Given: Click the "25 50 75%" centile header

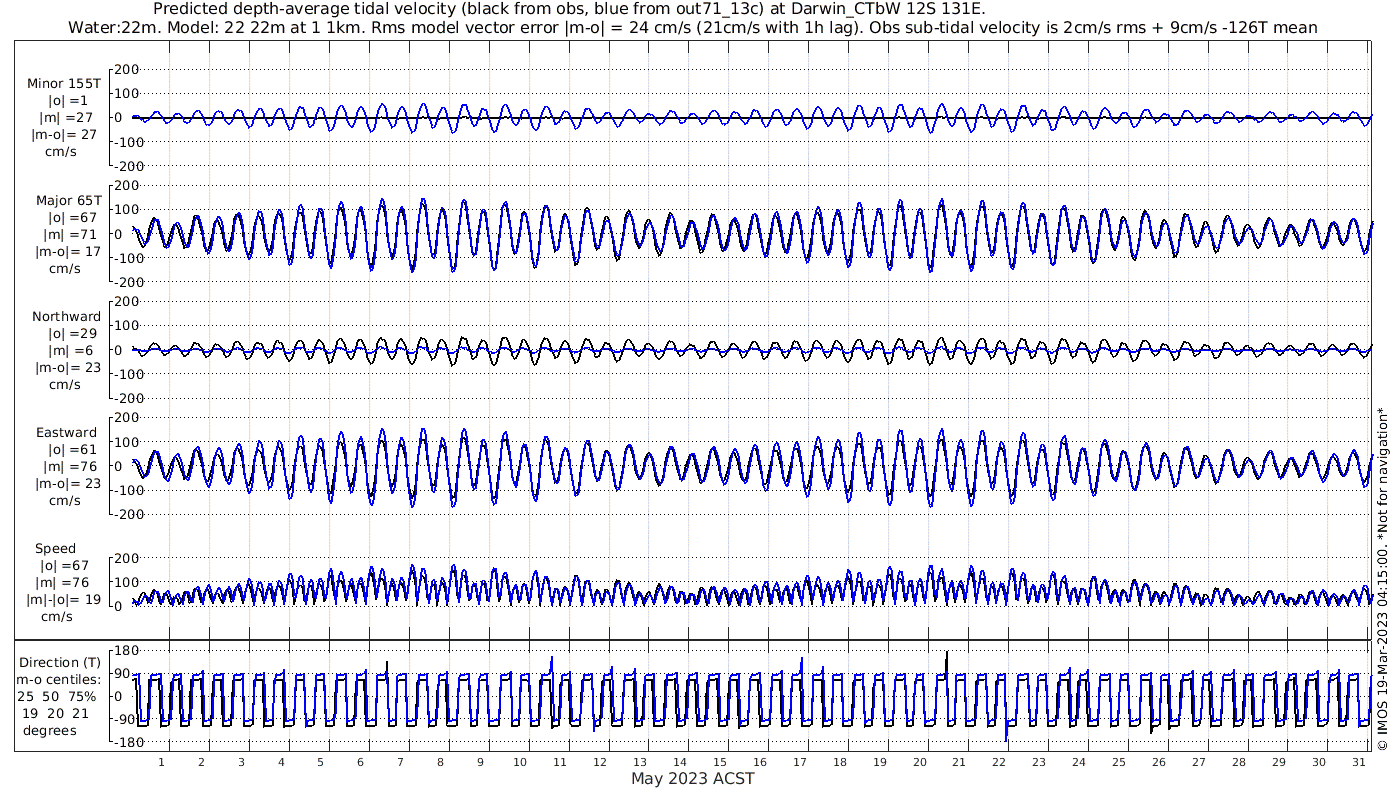Looking at the screenshot, I should 56,696.
